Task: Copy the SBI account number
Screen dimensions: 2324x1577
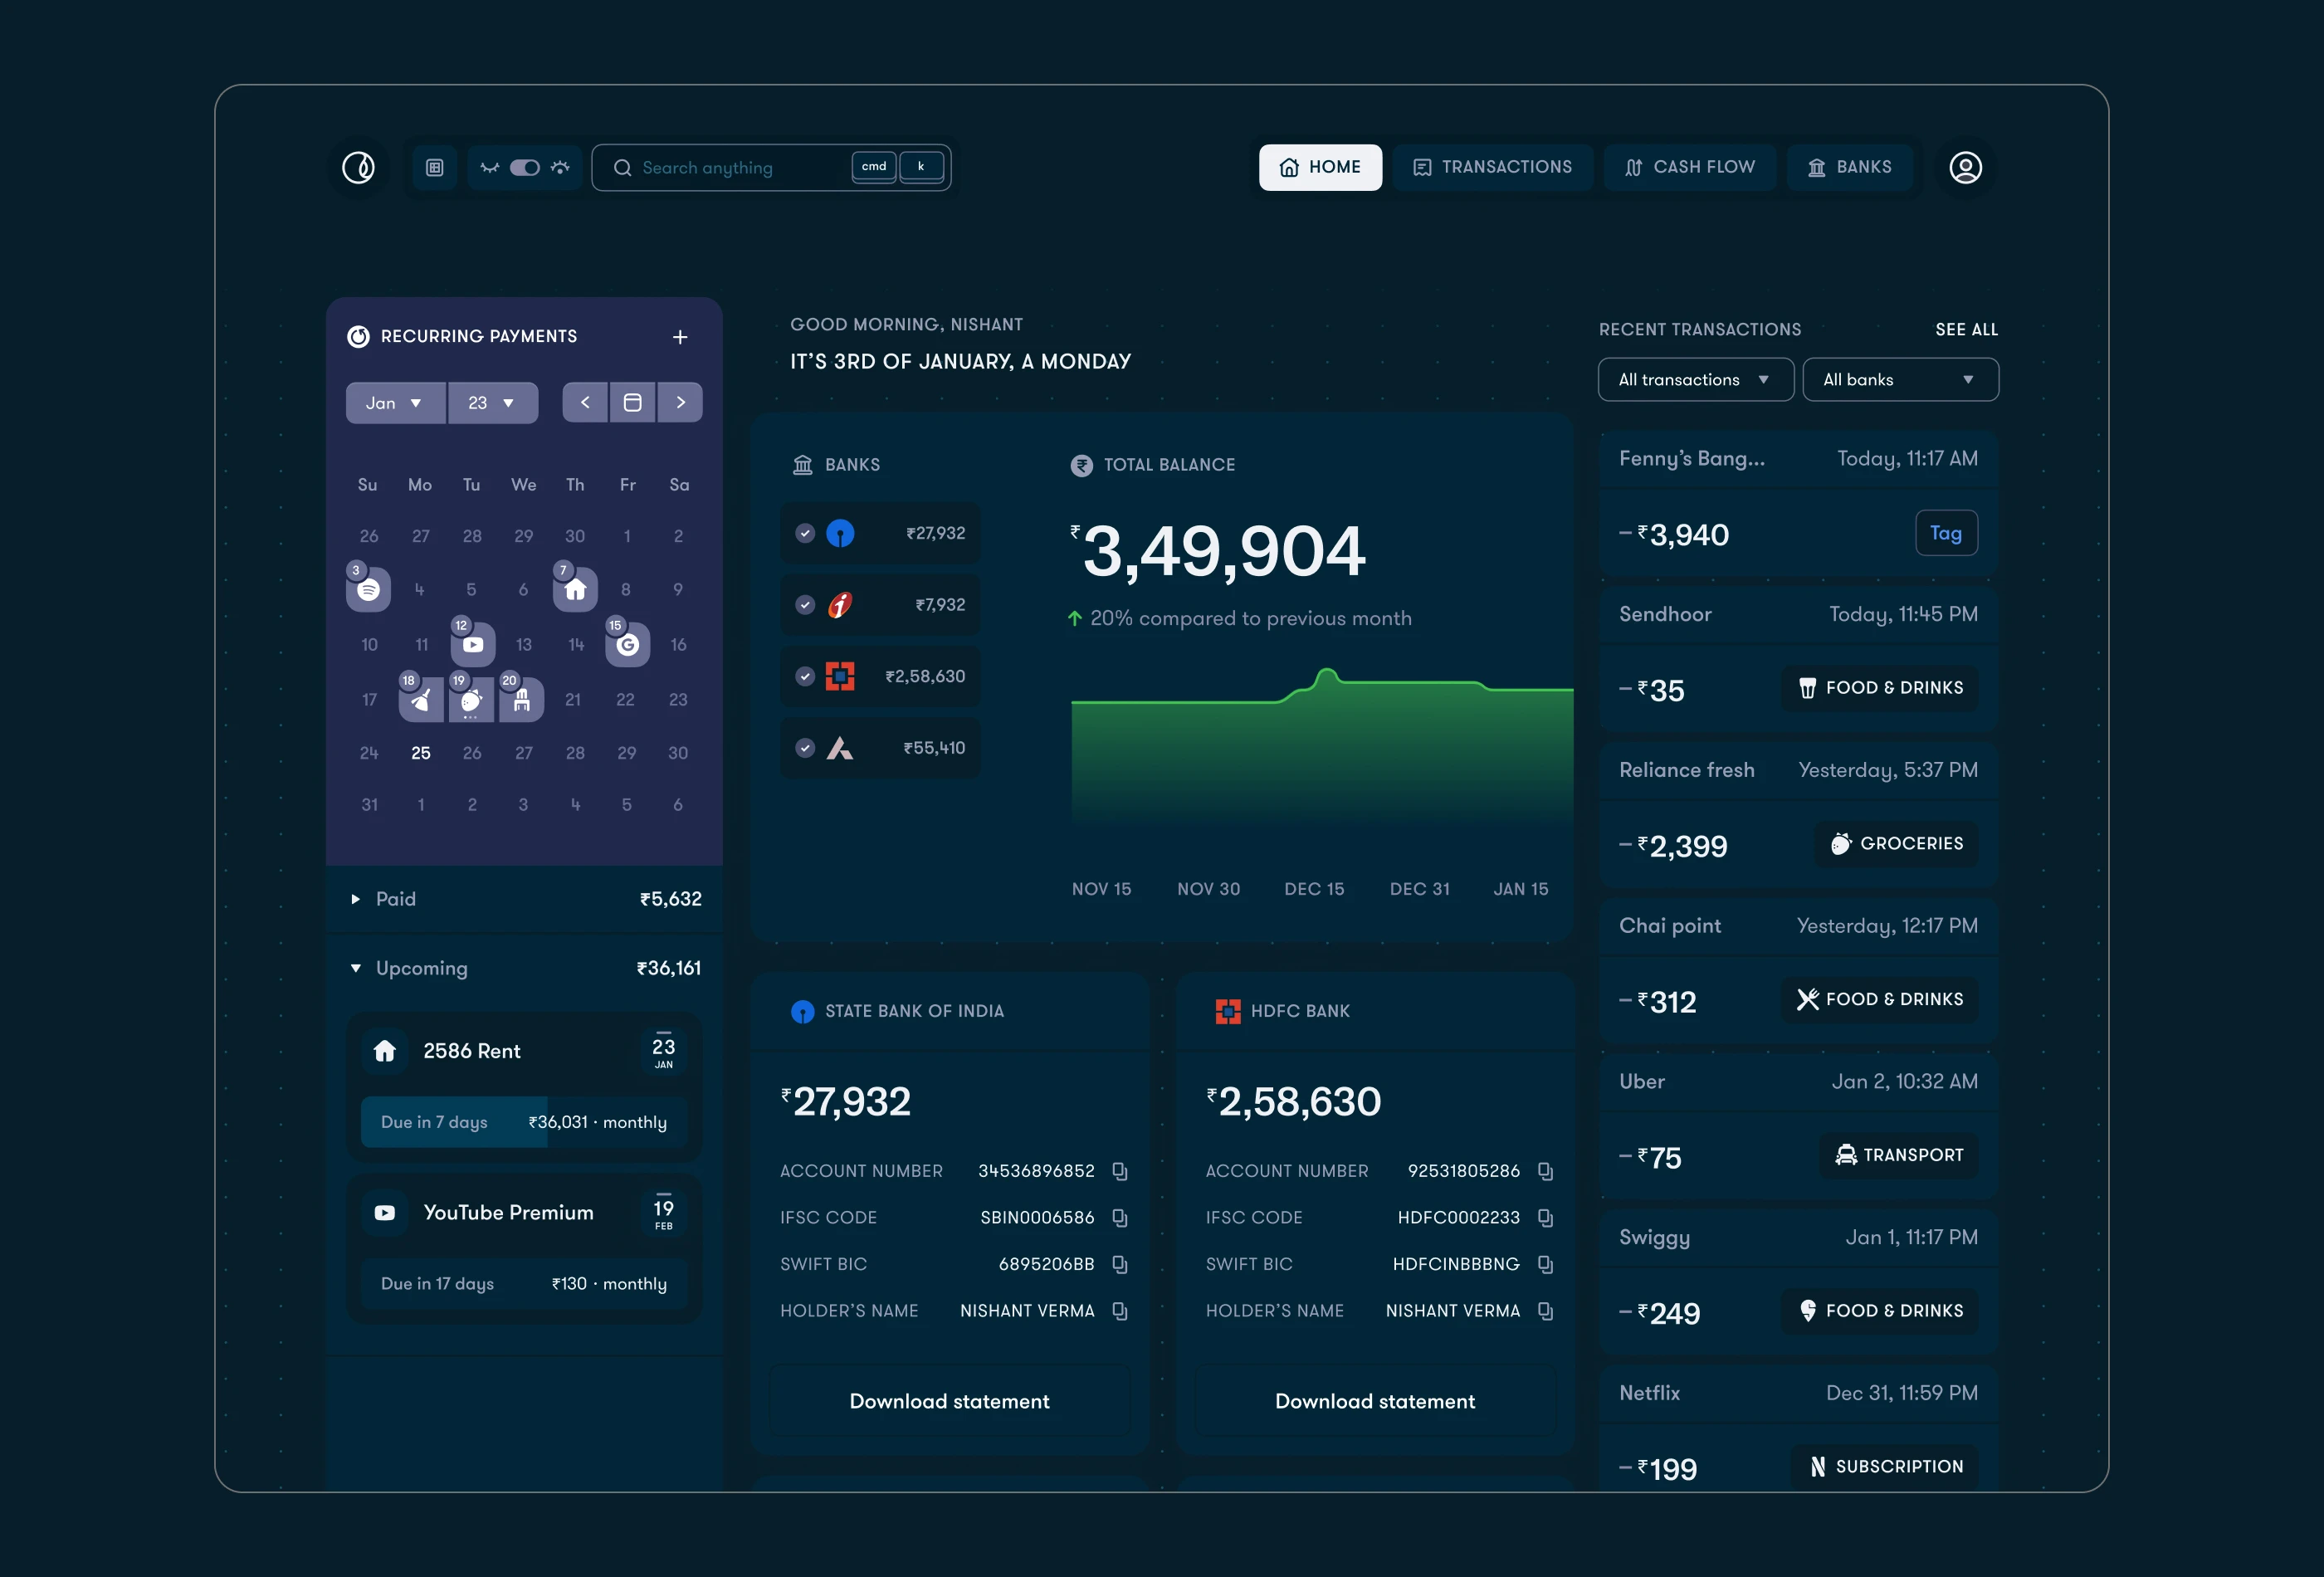Action: pos(1120,1171)
